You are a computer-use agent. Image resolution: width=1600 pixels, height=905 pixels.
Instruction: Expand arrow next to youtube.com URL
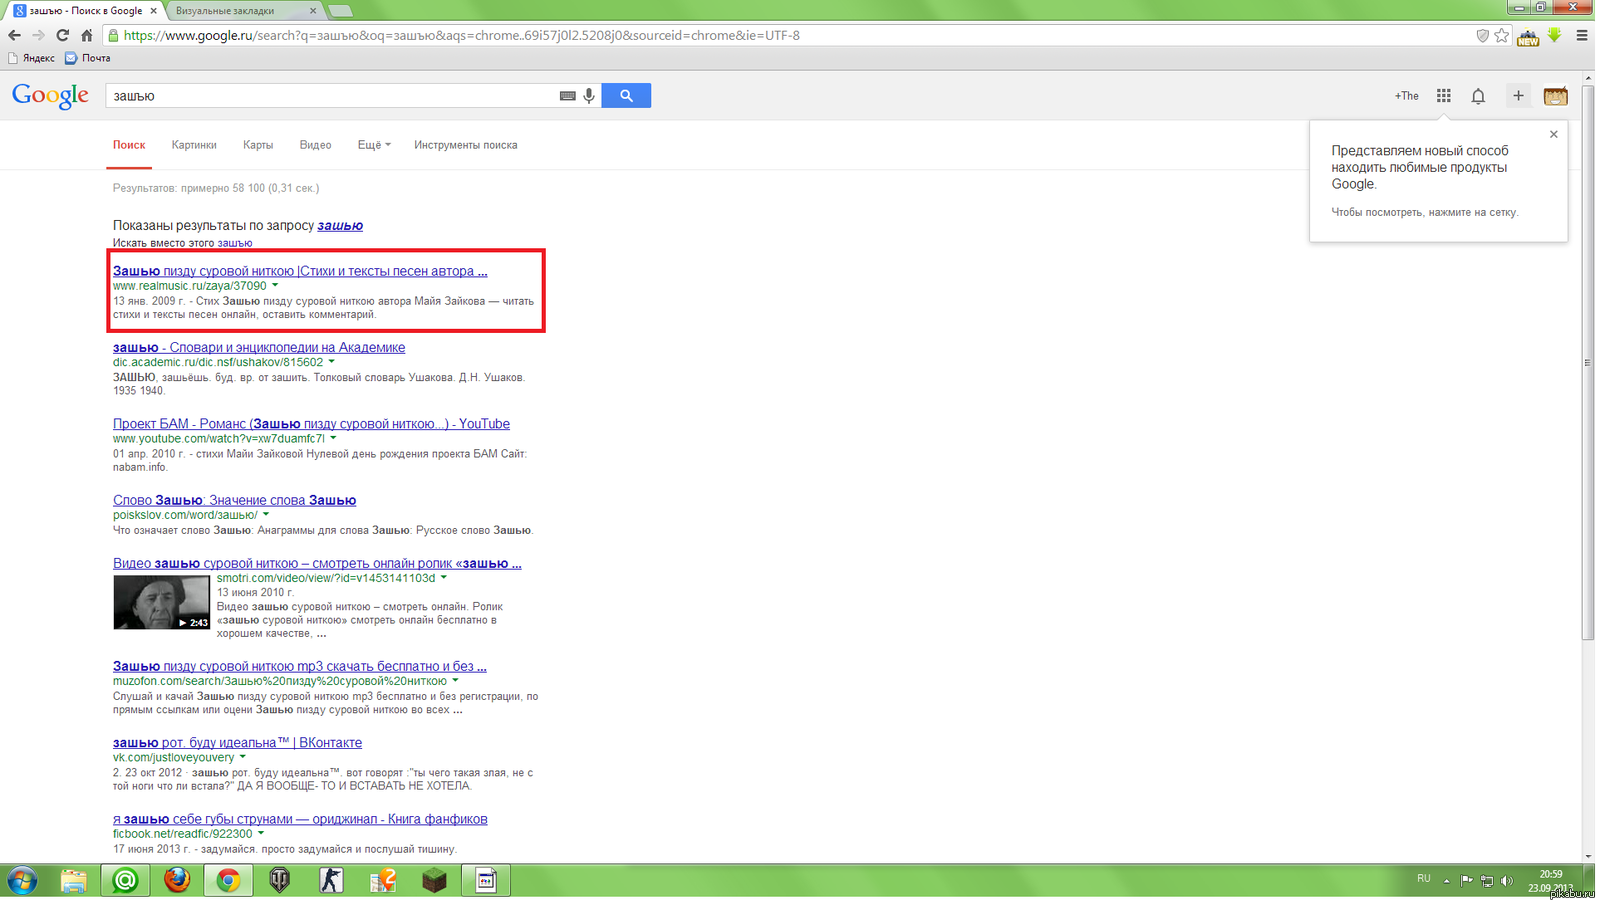[333, 438]
